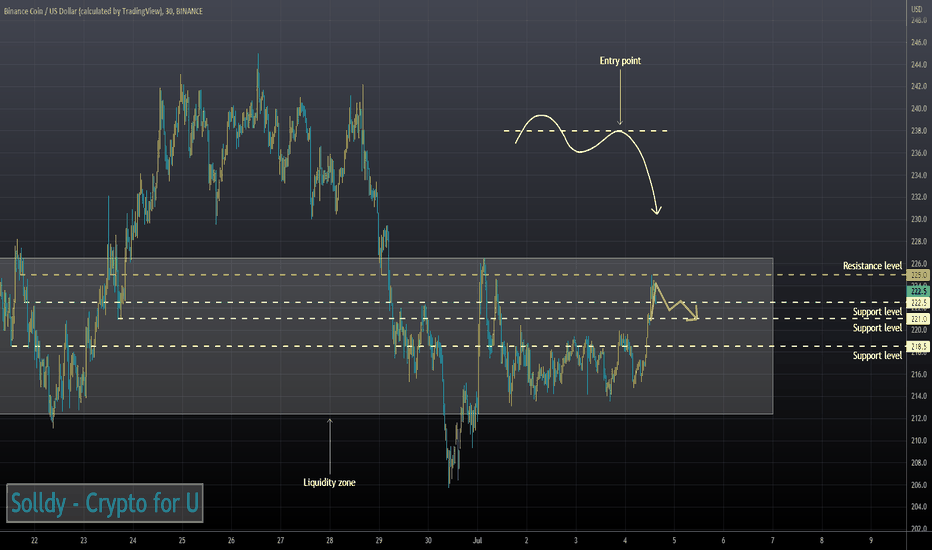Select 'Support level' label just below 221.0 line
932x550 pixels.
coord(877,328)
